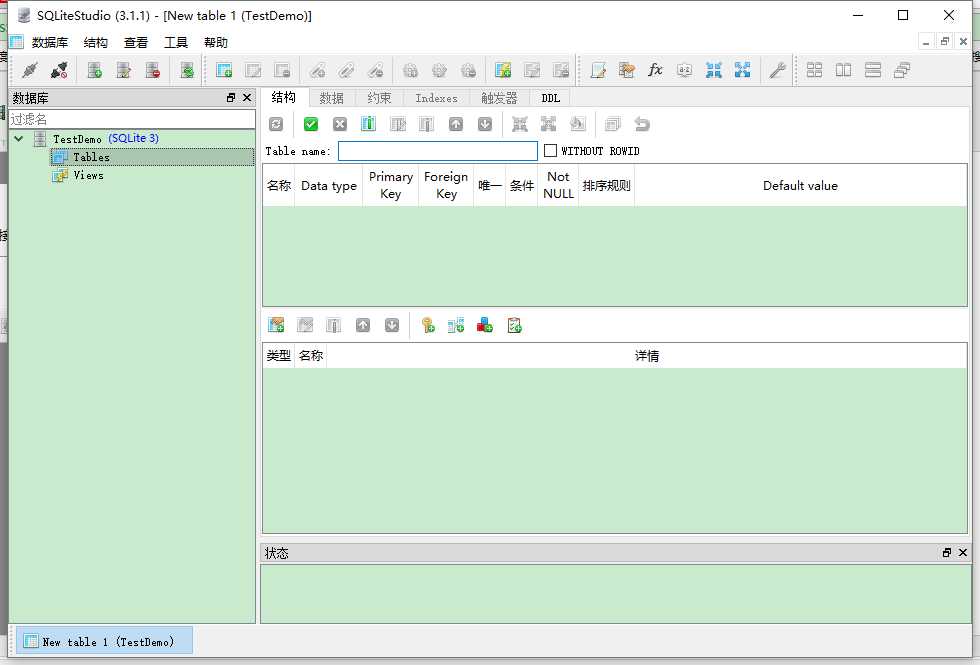This screenshot has width=980, height=665.
Task: Open configuration via the wrench icon
Action: point(777,70)
